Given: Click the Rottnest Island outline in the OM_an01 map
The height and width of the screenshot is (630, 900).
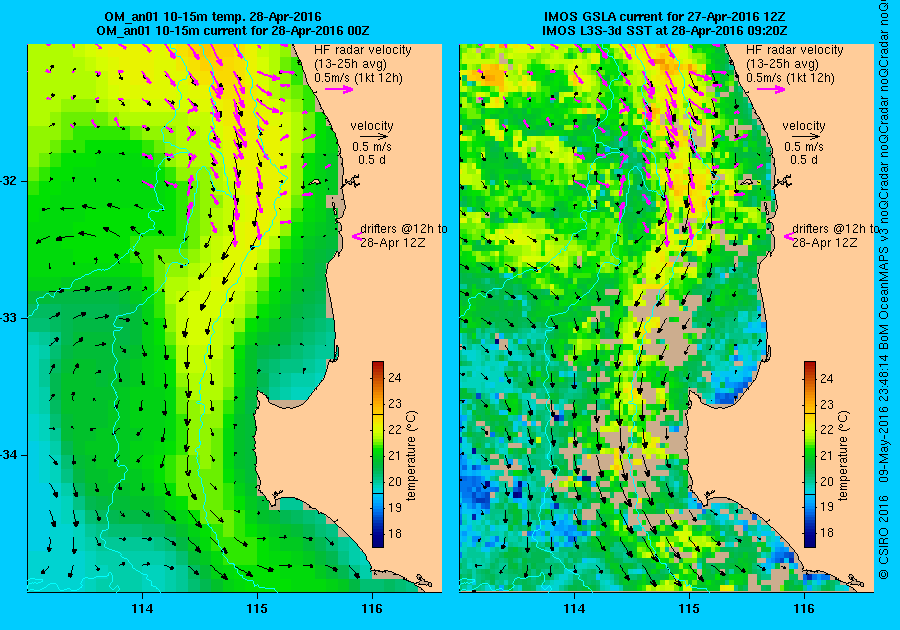Looking at the screenshot, I should pyautogui.click(x=315, y=183).
